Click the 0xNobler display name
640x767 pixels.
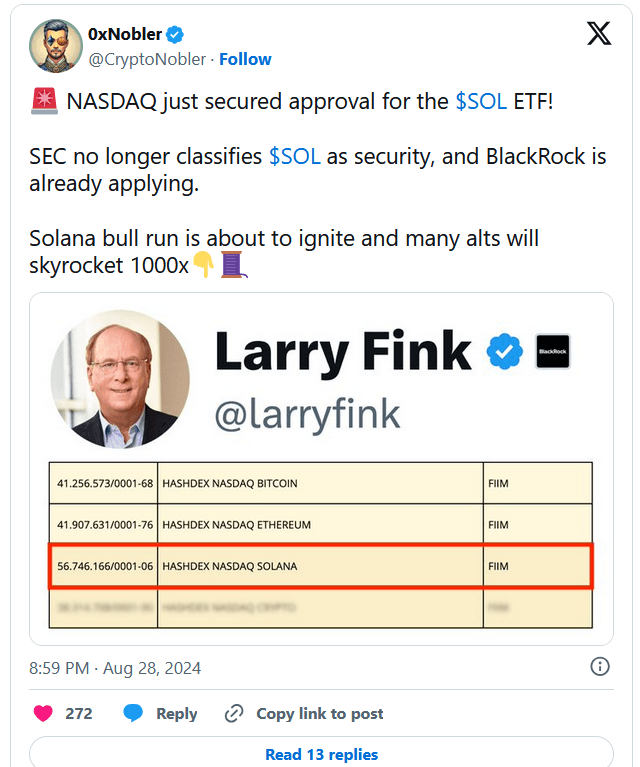click(x=125, y=34)
